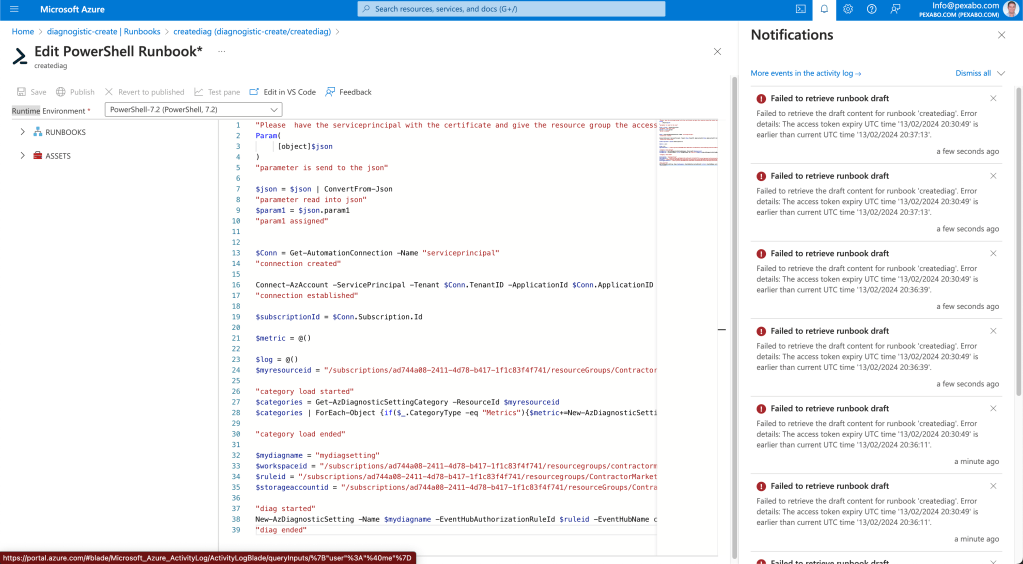Click the notifications bell icon
The width and height of the screenshot is (1023, 564).
tap(824, 9)
